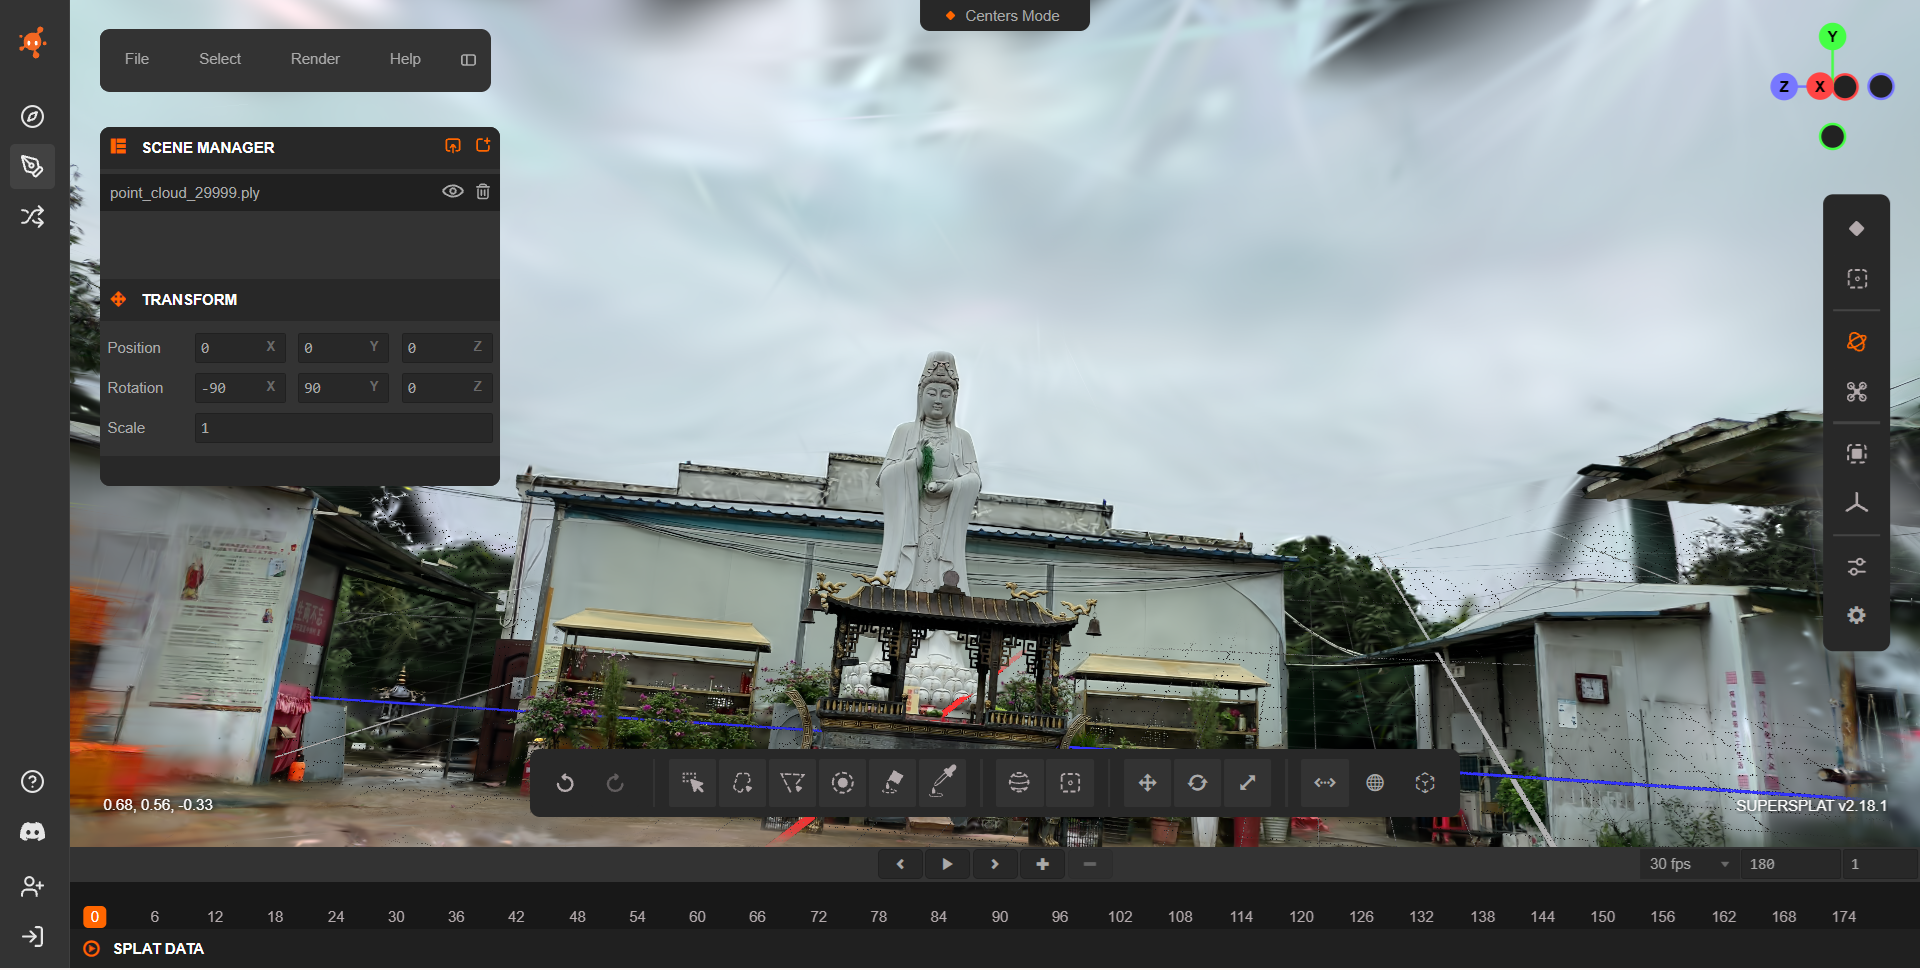Delete point_cloud_29999.ply with trash icon
The height and width of the screenshot is (970, 1920).
click(x=483, y=191)
